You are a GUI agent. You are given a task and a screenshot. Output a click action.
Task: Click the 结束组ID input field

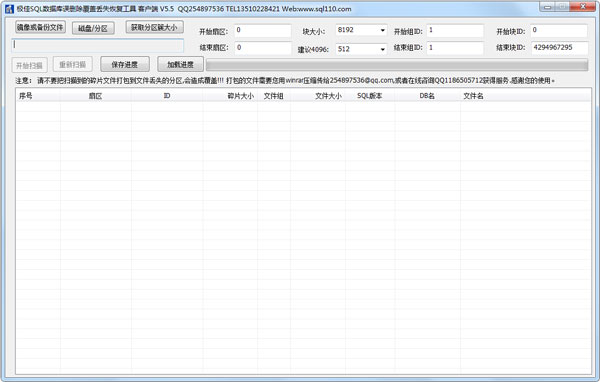pyautogui.click(x=455, y=48)
